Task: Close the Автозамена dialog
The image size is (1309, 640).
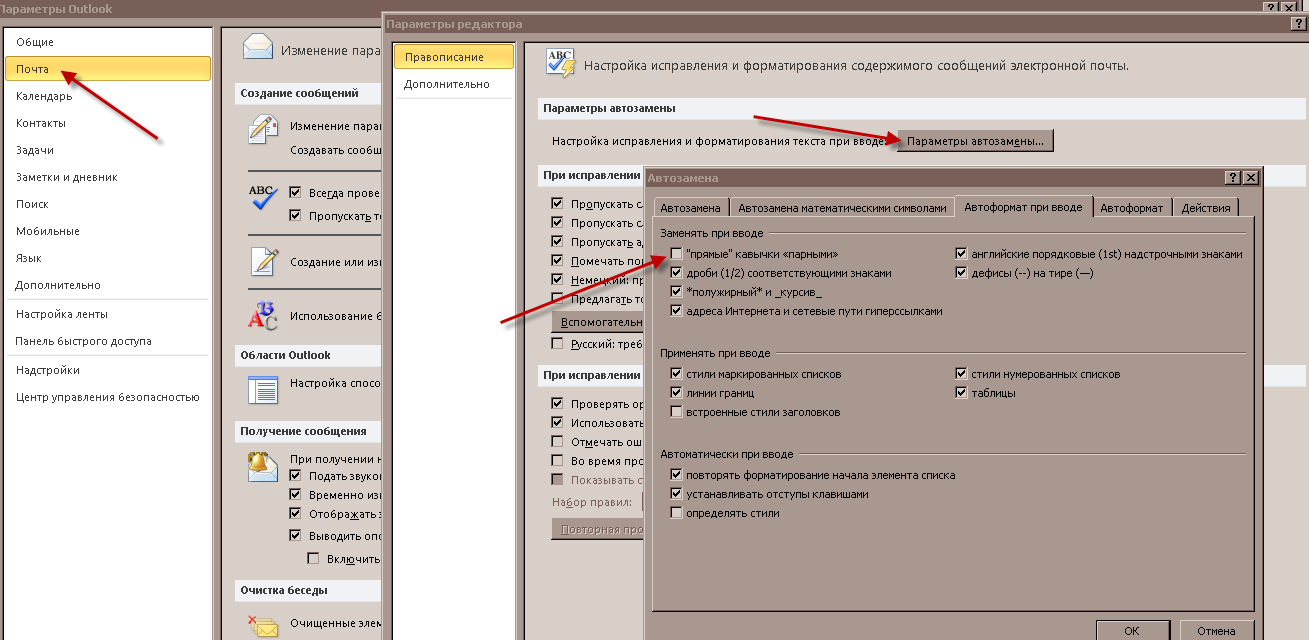Action: pos(1250,177)
